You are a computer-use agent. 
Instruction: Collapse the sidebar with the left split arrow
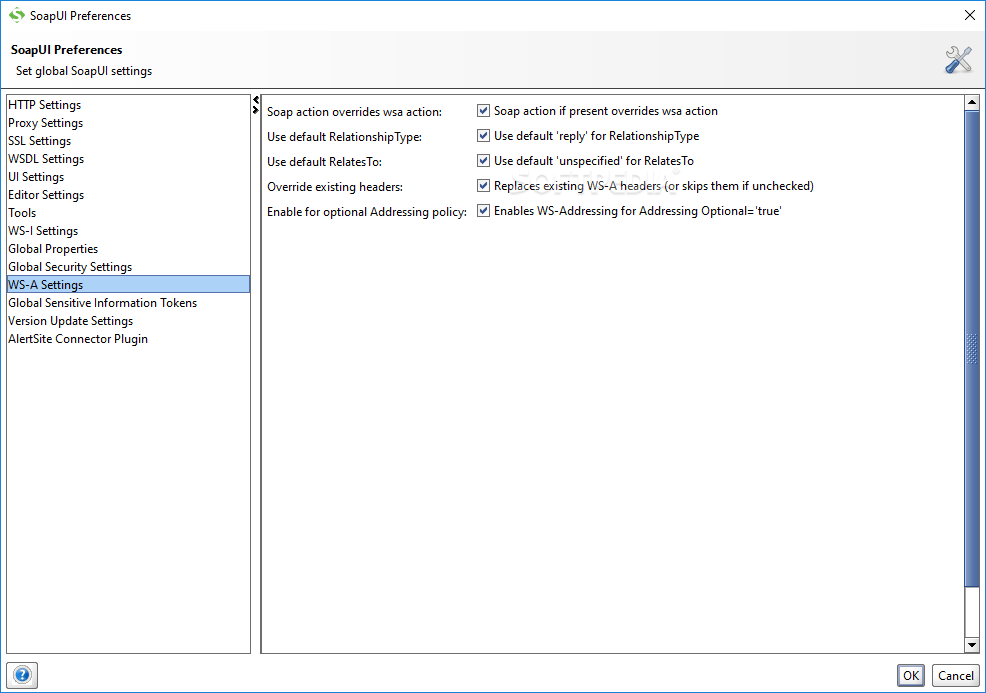pyautogui.click(x=256, y=100)
